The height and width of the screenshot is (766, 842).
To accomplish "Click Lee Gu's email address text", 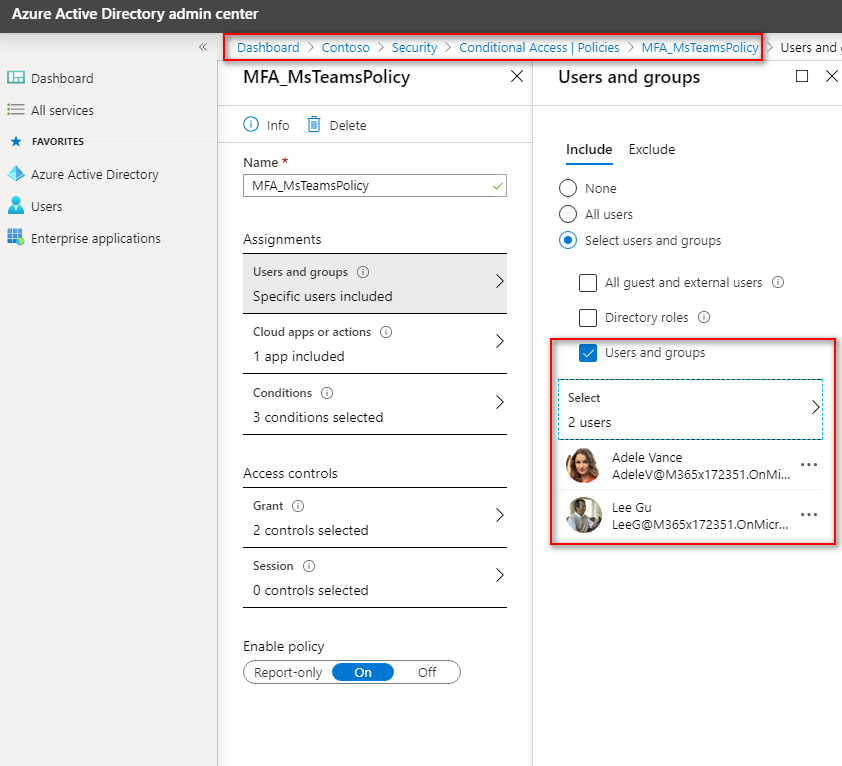I will coord(700,524).
